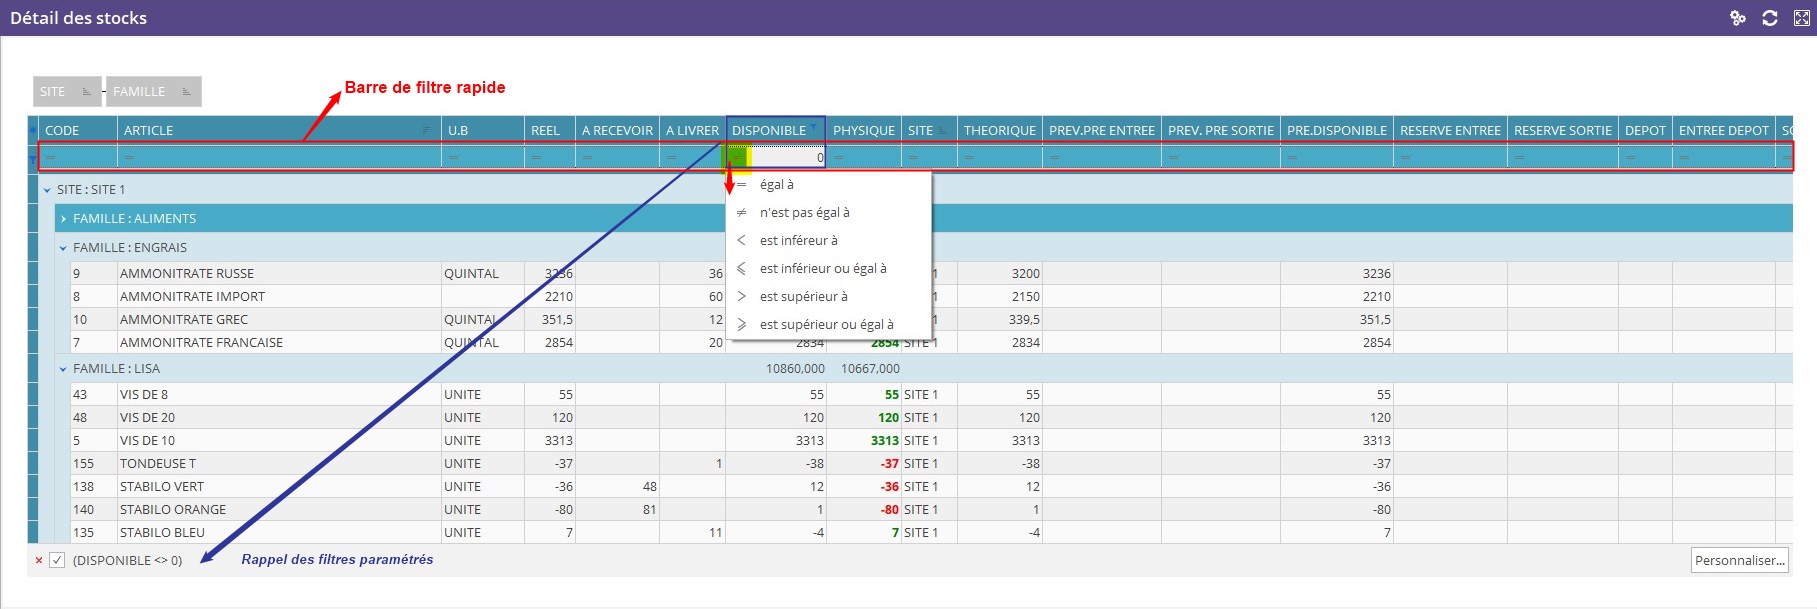Click the FAMILLE grouping chip
This screenshot has height=609, width=1817.
coord(152,92)
